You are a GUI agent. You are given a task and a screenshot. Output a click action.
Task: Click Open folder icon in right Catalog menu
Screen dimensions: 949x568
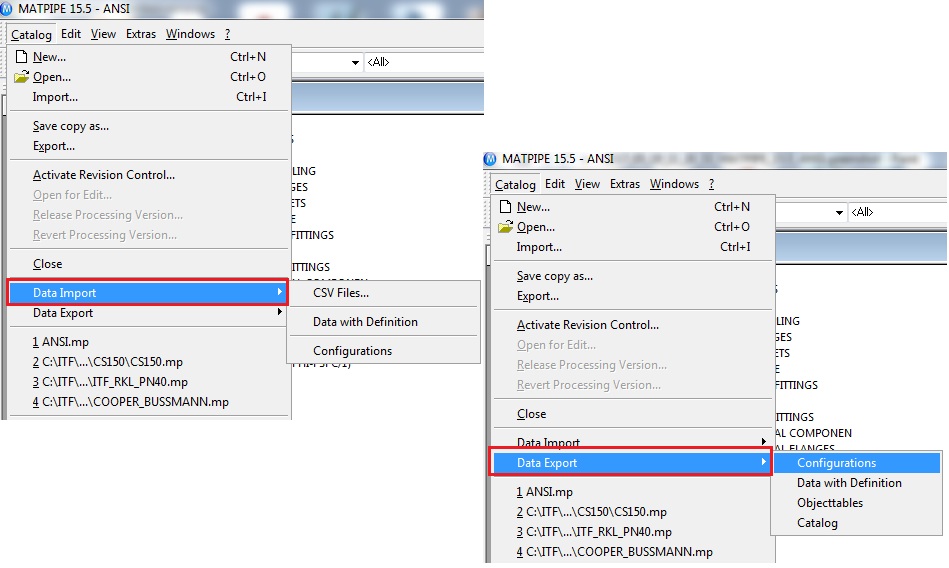click(505, 227)
